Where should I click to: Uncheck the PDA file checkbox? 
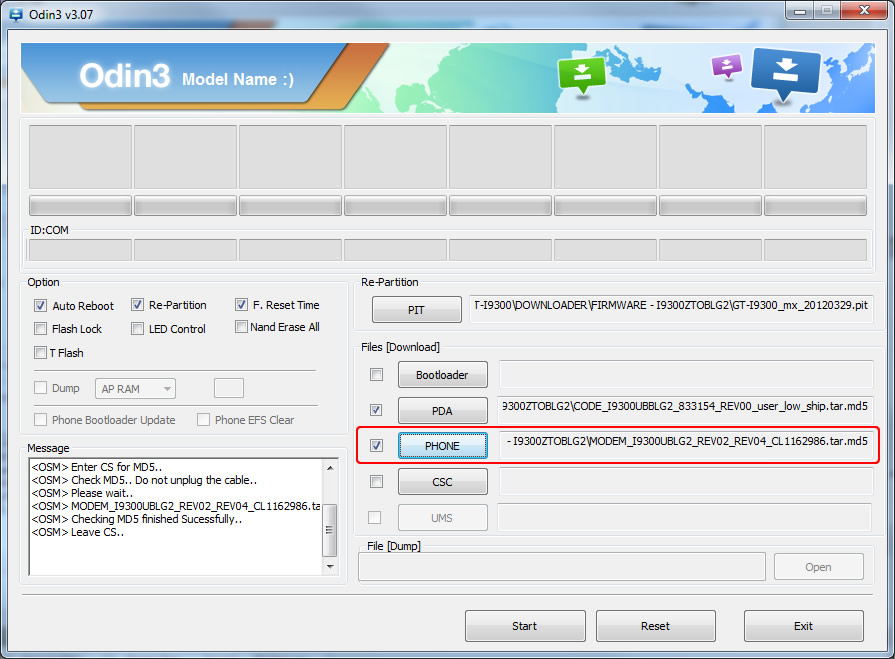376,410
